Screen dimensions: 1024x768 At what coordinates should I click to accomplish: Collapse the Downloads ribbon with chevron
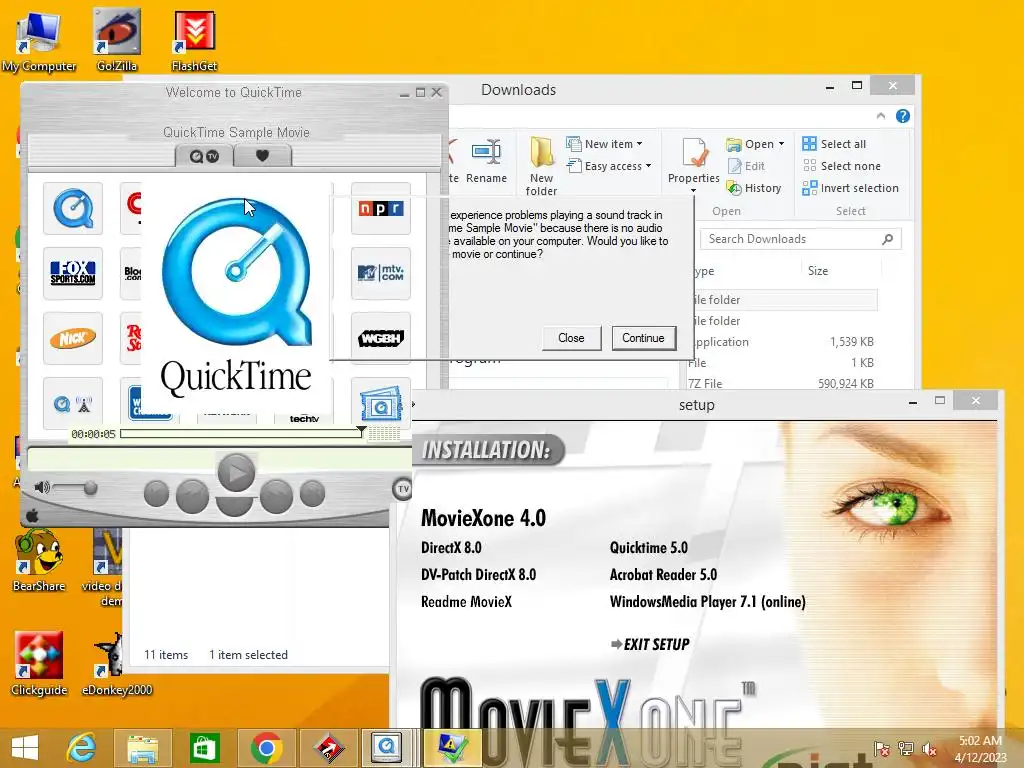(881, 116)
